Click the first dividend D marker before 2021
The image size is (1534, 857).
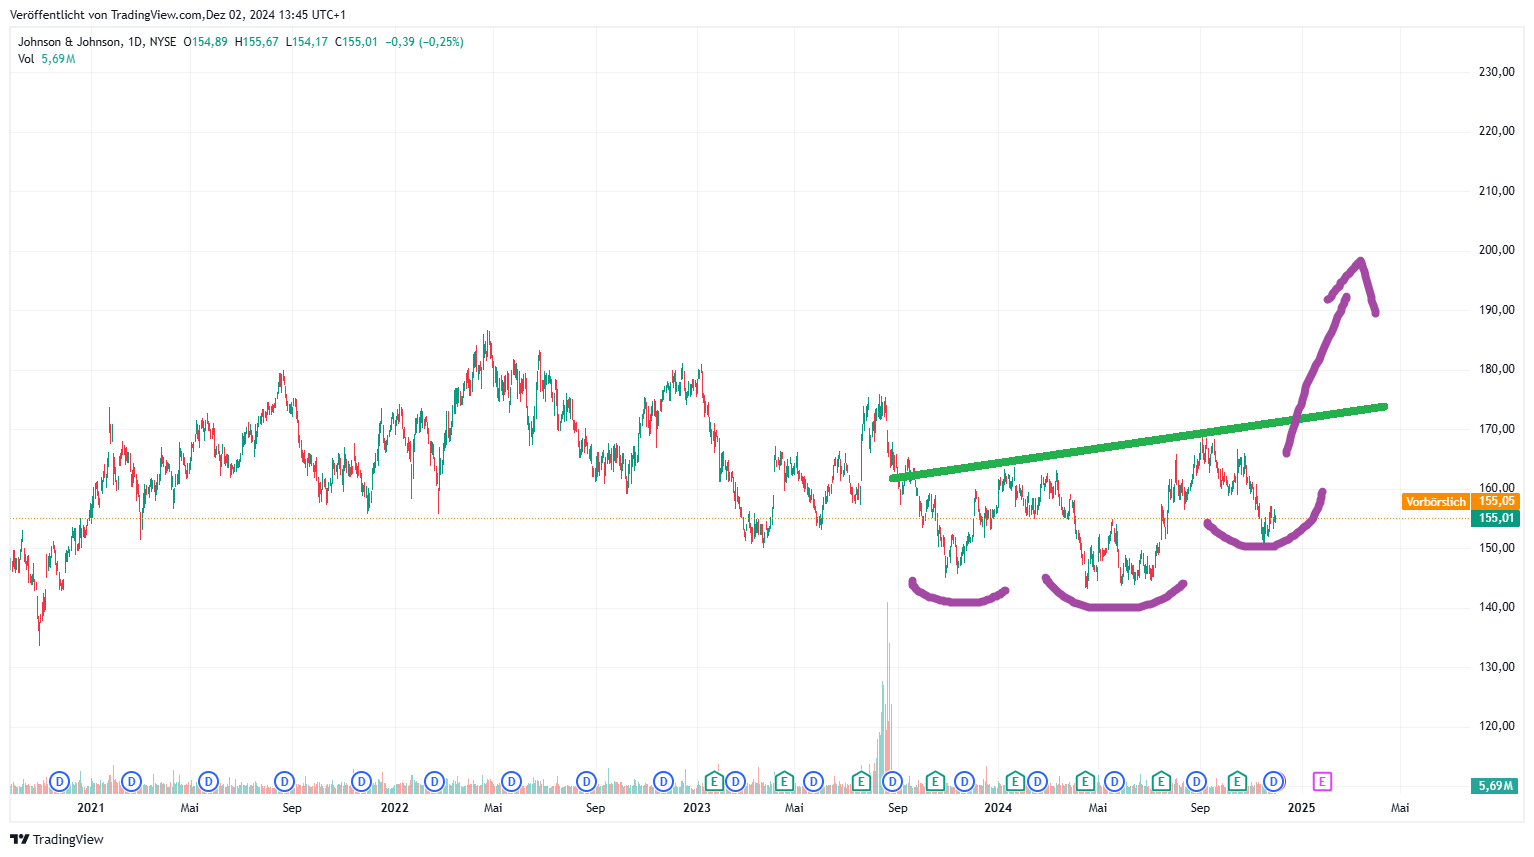pos(59,781)
